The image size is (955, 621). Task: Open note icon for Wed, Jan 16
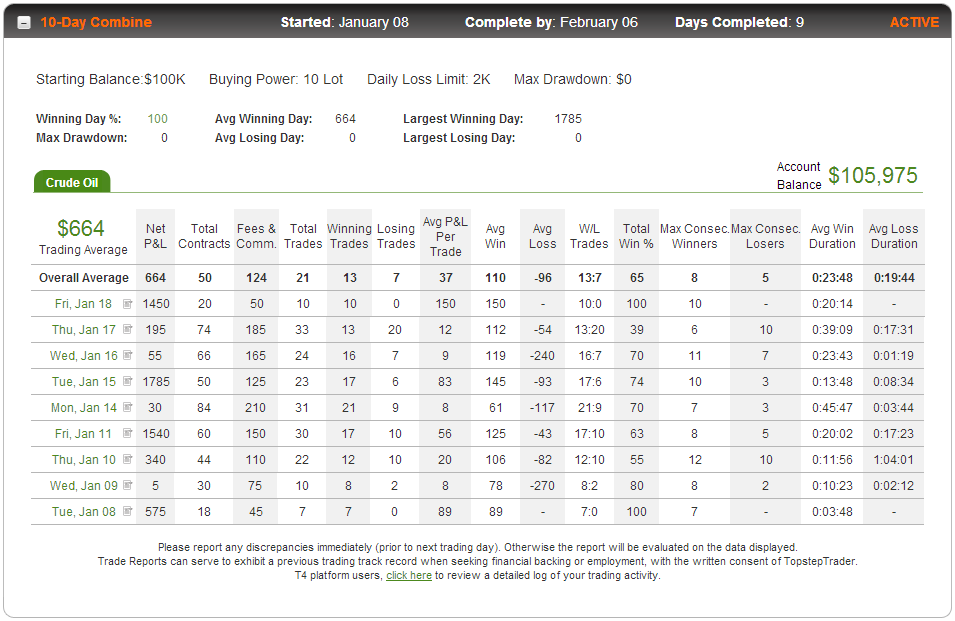coord(127,355)
